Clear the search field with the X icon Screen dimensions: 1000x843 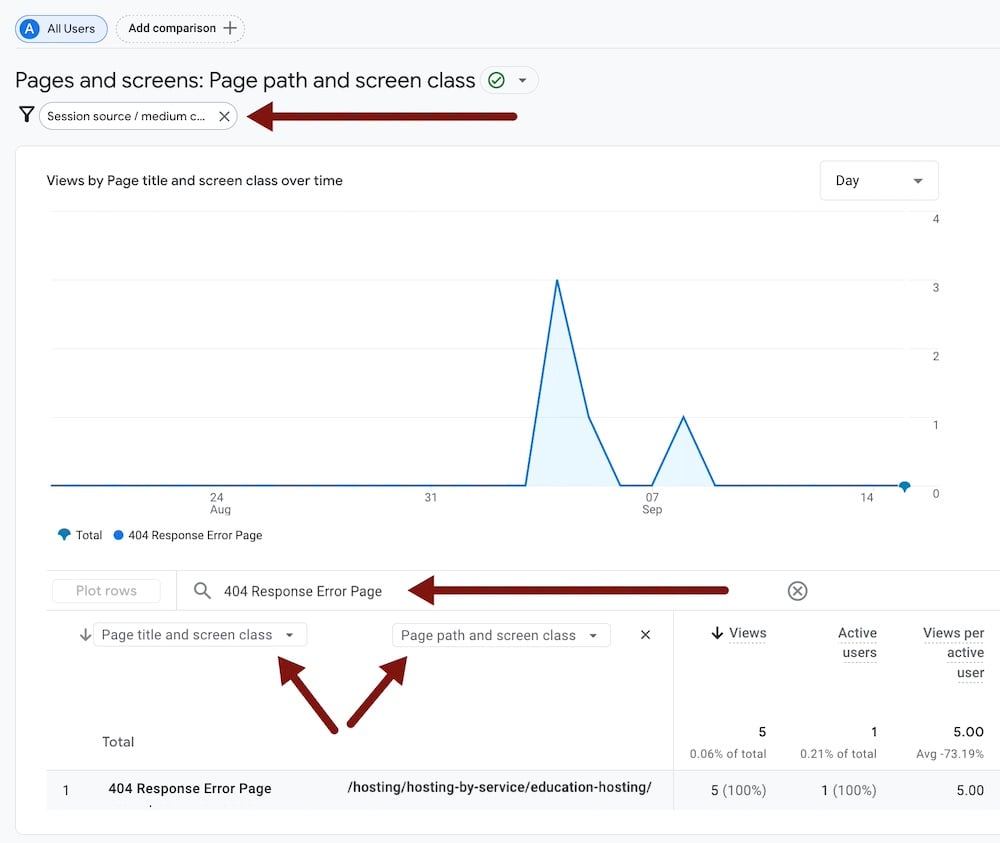pos(797,591)
